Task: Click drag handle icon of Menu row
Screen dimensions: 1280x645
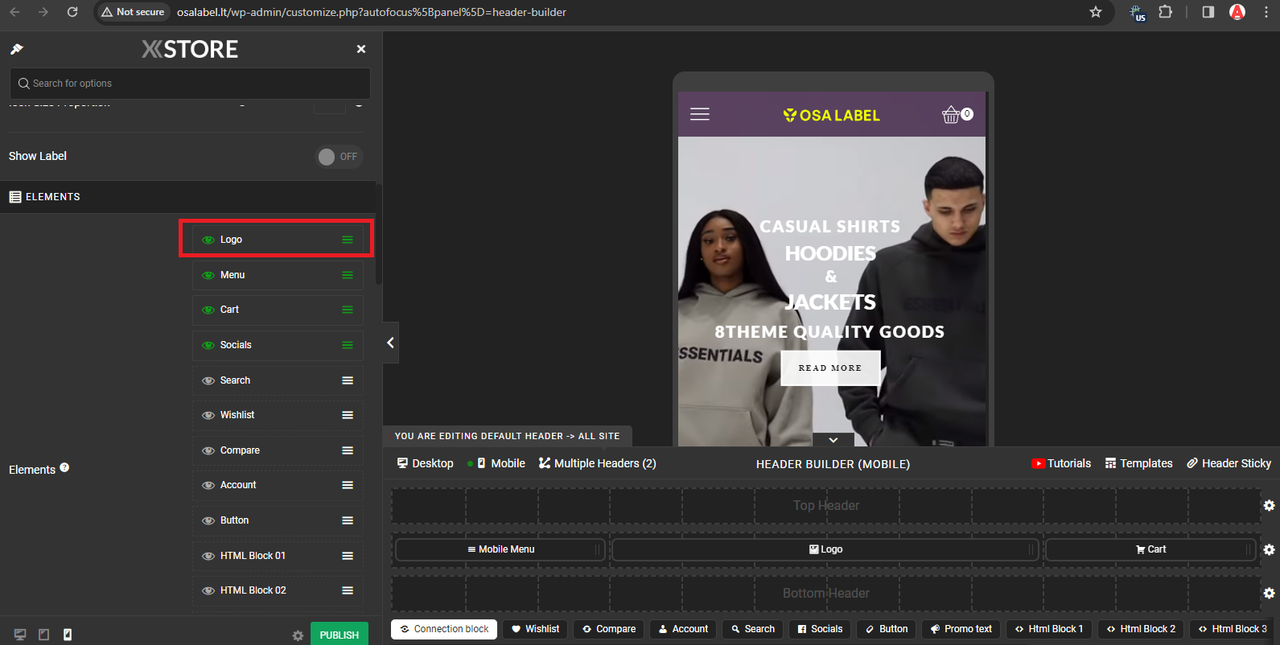Action: [x=347, y=275]
